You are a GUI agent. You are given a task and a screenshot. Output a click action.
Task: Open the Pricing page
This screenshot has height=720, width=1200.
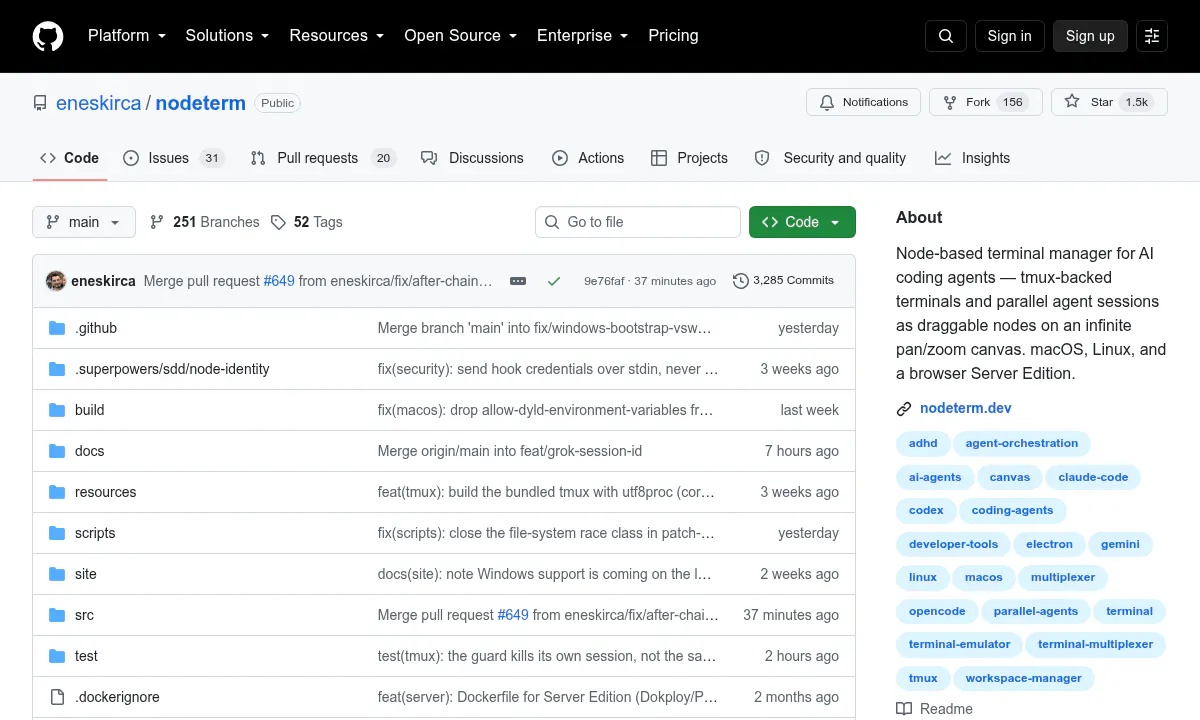673,36
